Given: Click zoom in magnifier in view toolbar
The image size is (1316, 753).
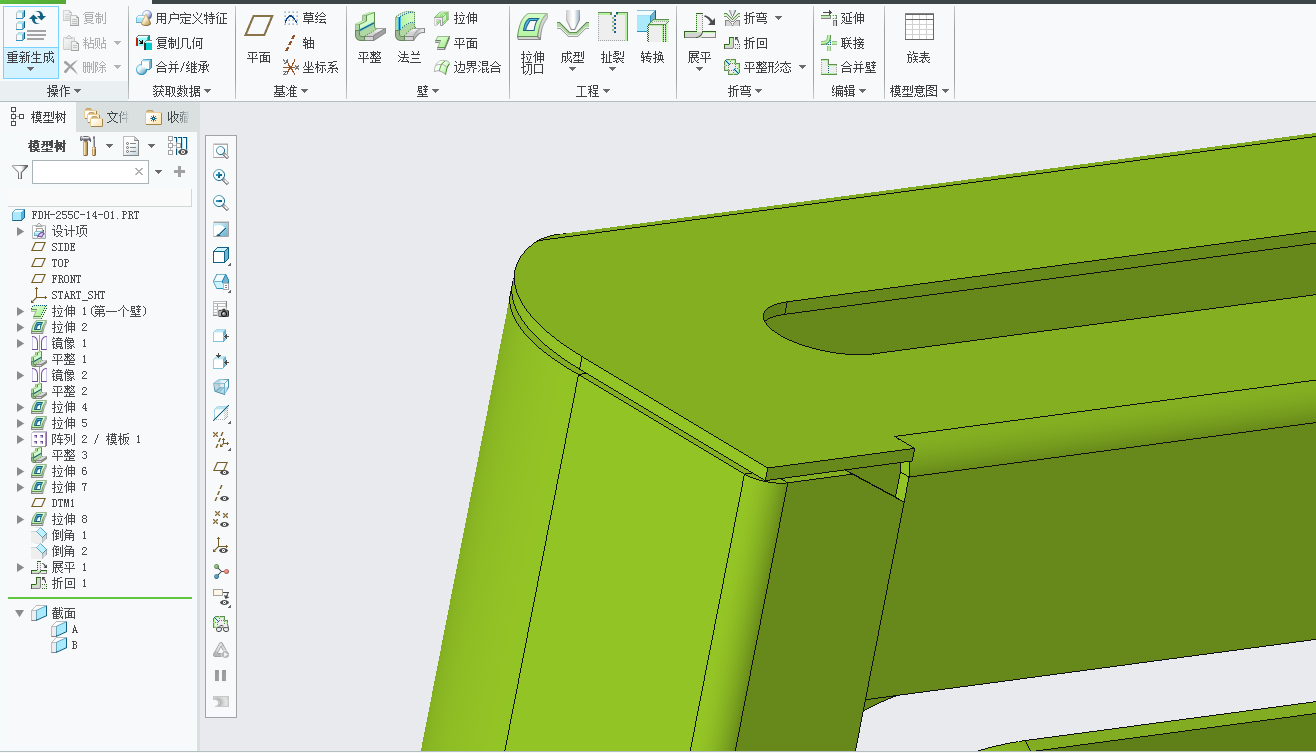Looking at the screenshot, I should pyautogui.click(x=221, y=177).
